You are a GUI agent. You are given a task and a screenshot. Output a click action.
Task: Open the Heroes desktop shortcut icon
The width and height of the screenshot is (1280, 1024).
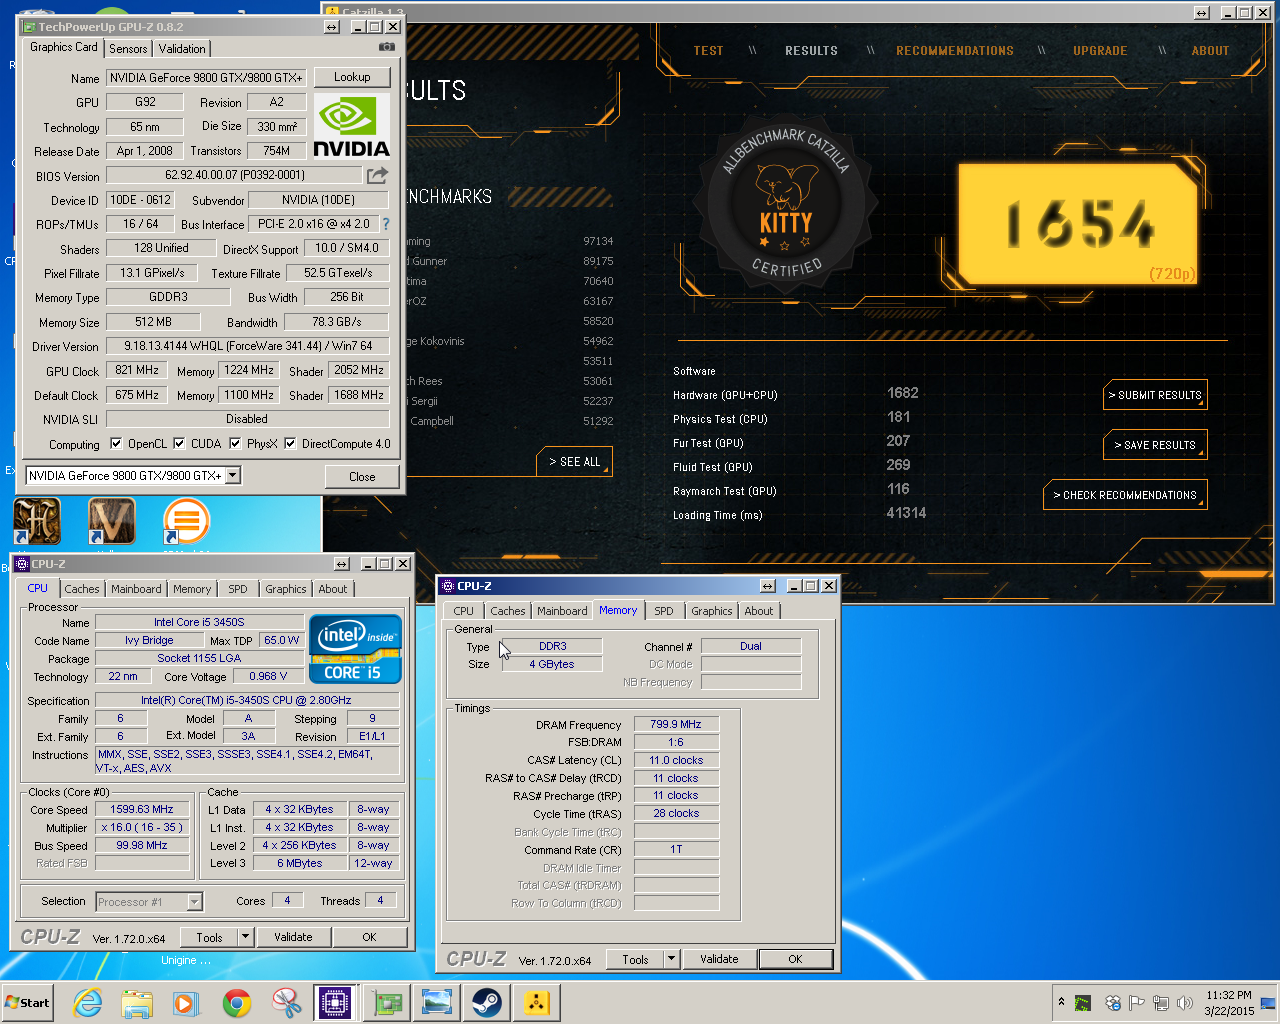pos(37,522)
